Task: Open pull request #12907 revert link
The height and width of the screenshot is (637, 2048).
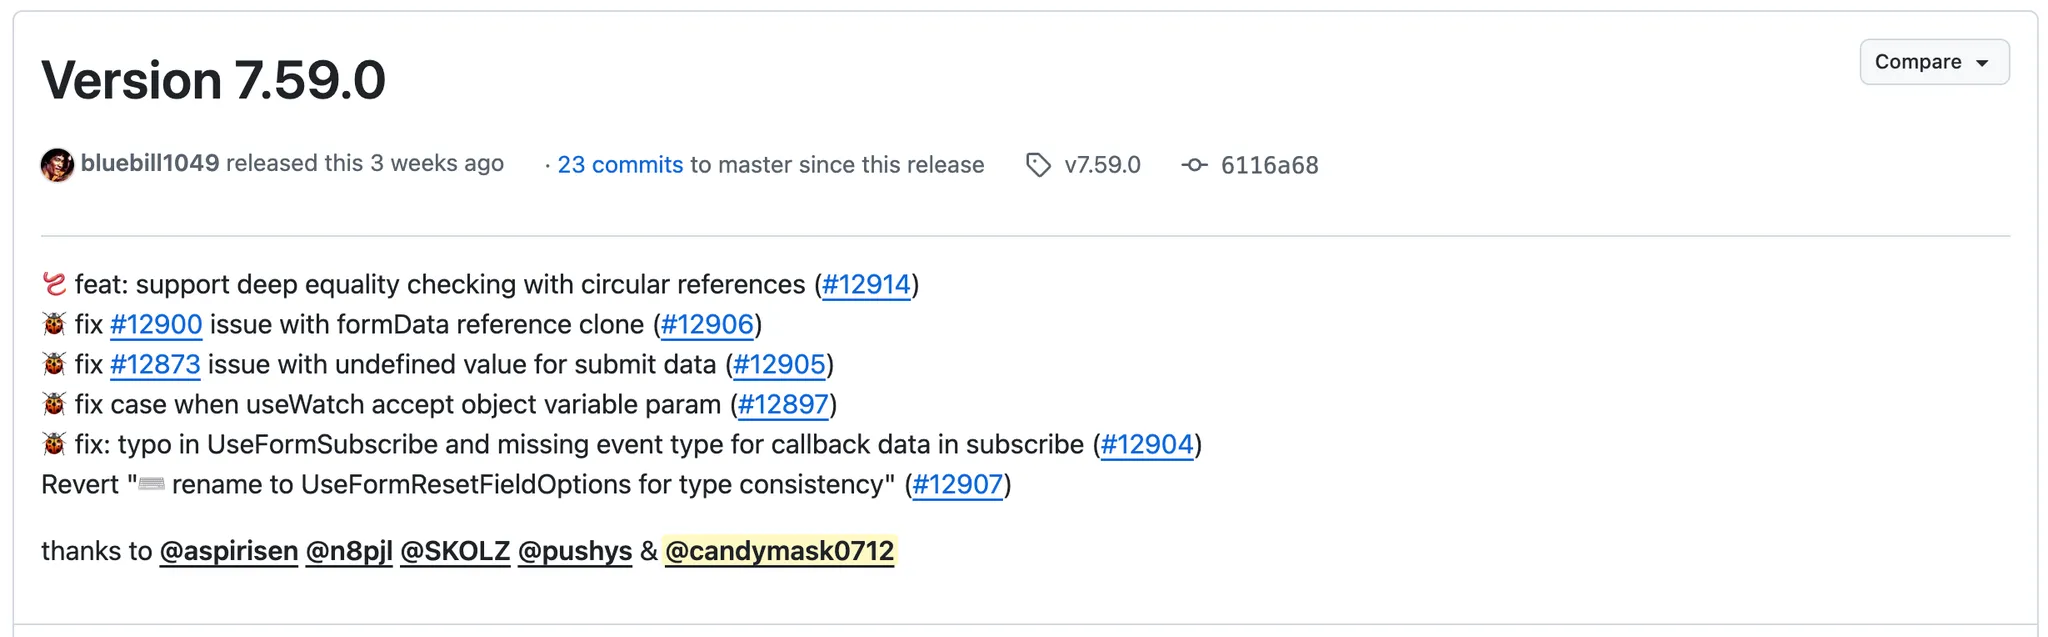Action: [957, 485]
